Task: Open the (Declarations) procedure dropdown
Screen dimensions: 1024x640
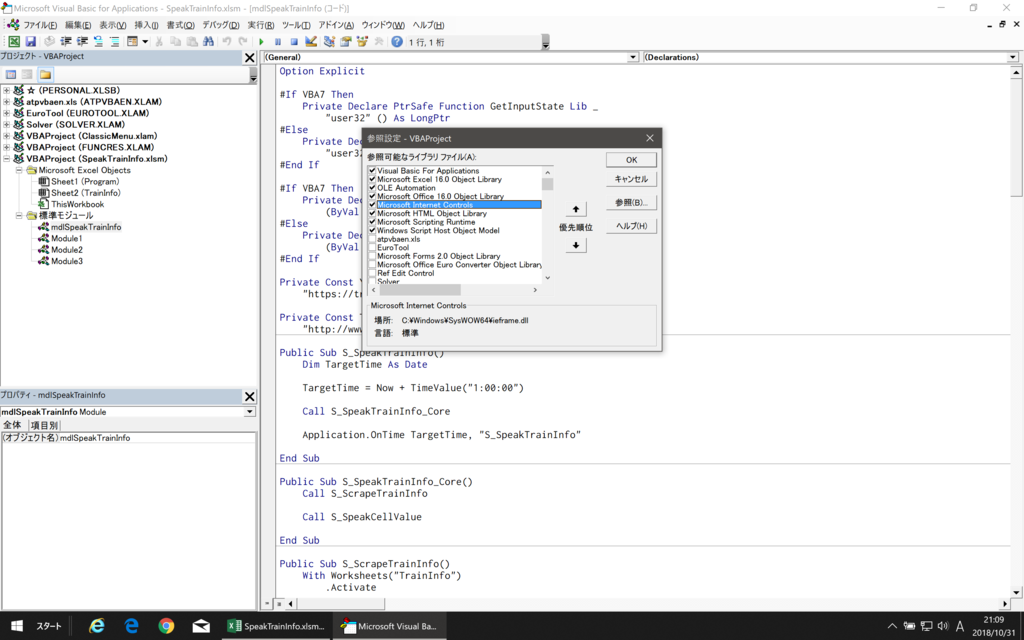Action: point(1012,57)
